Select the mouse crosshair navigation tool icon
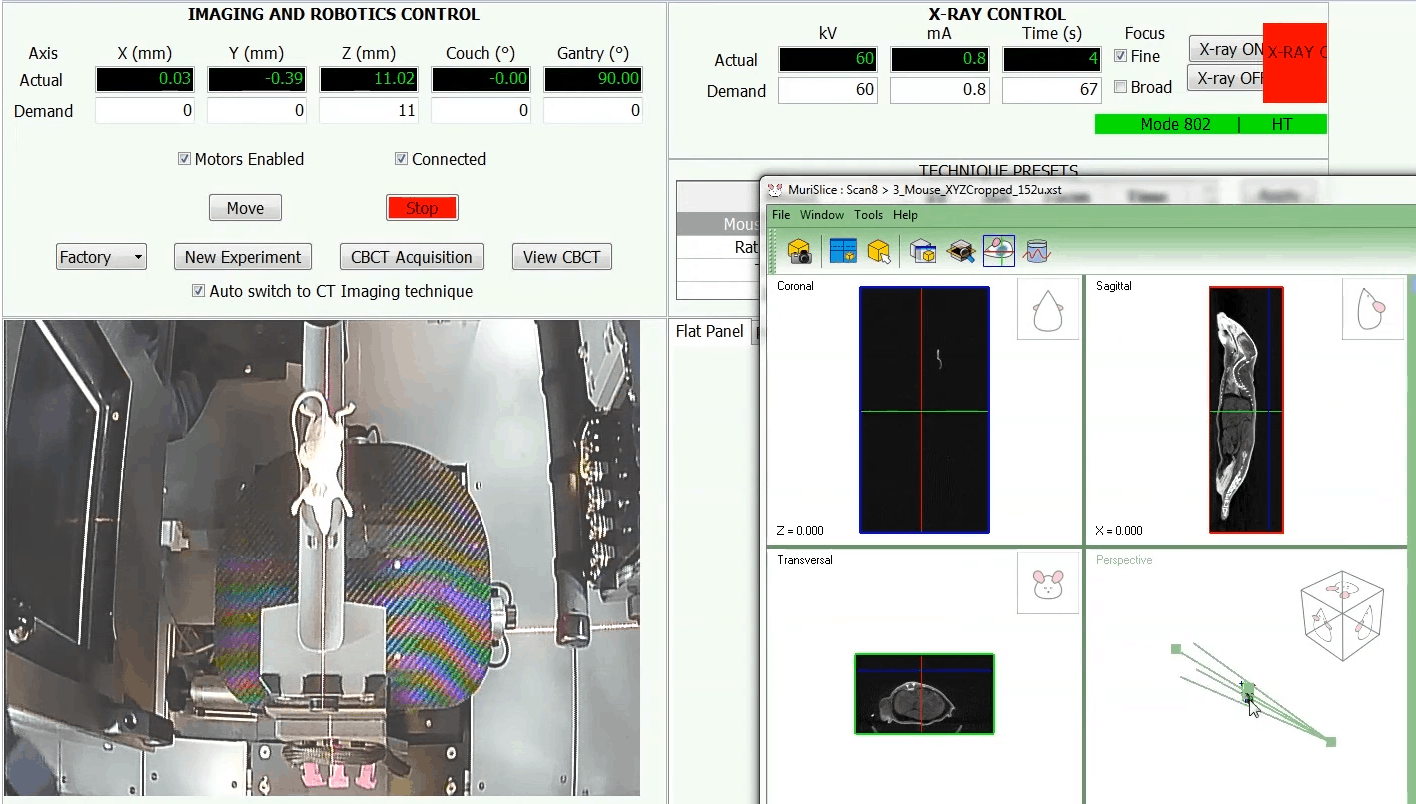The height and width of the screenshot is (804, 1416). (999, 250)
